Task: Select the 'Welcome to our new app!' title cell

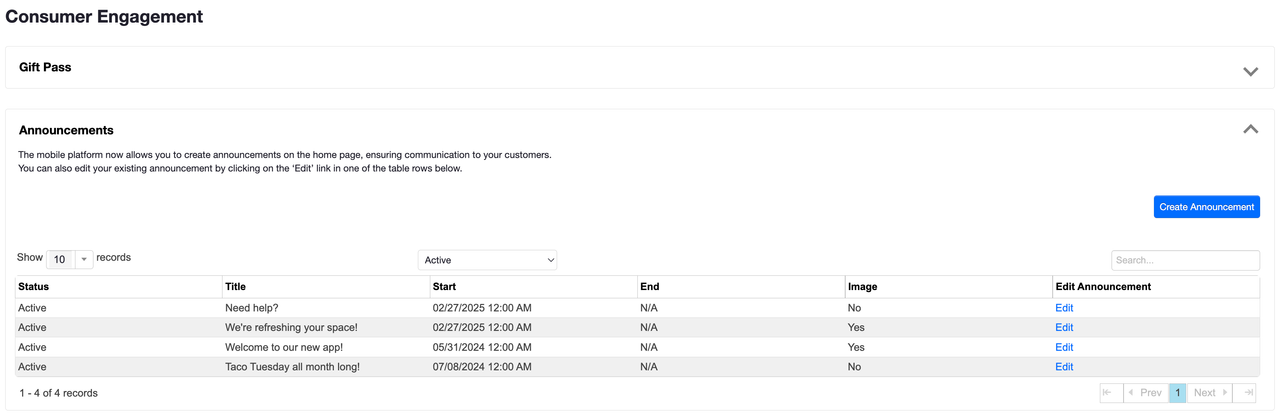Action: (326, 347)
